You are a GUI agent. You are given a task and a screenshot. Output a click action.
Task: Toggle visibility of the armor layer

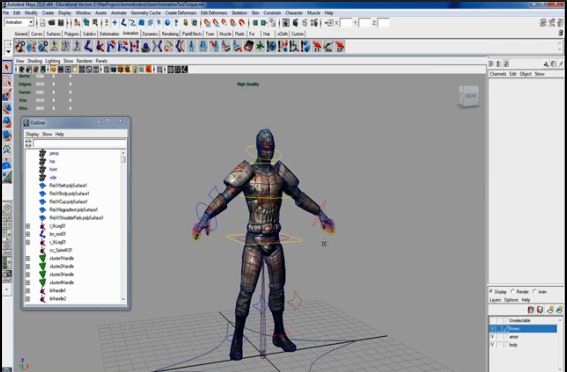[492, 337]
